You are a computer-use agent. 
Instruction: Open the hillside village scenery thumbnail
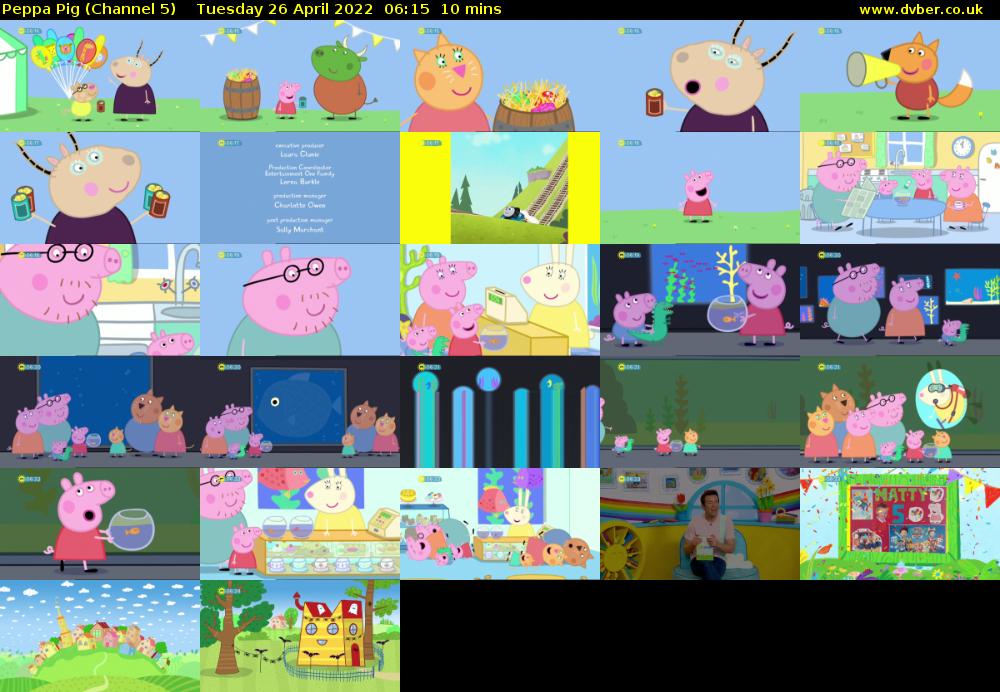click(x=100, y=635)
